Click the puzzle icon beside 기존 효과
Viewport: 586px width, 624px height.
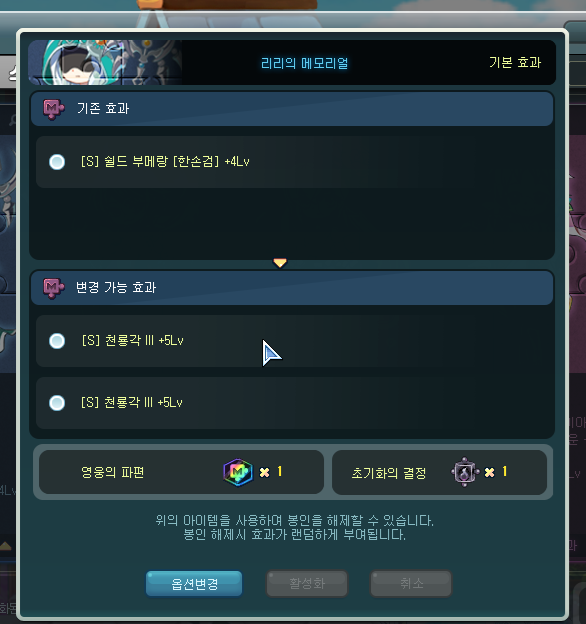pos(53,109)
